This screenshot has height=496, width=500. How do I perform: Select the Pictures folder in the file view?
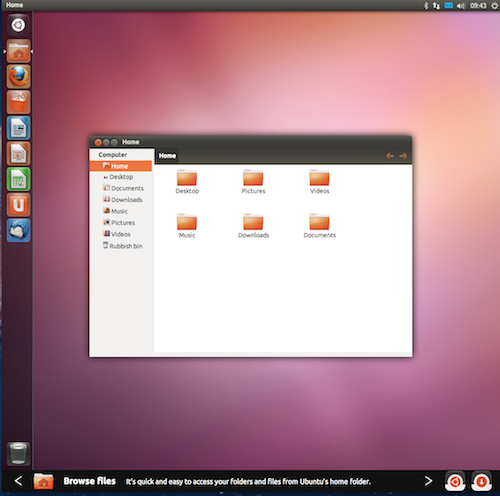(x=253, y=182)
